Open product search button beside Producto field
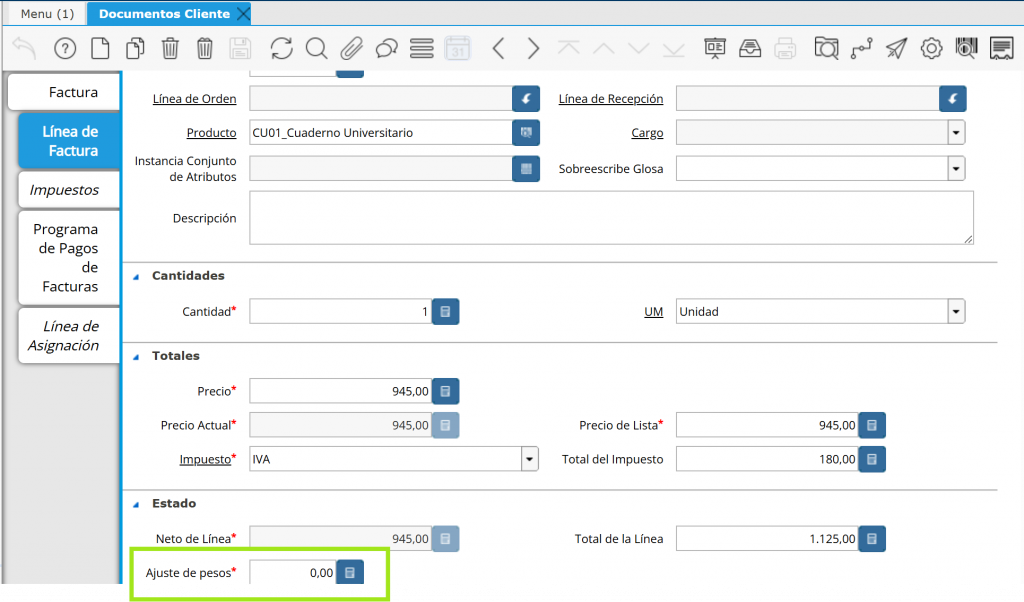The image size is (1024, 602). (526, 133)
